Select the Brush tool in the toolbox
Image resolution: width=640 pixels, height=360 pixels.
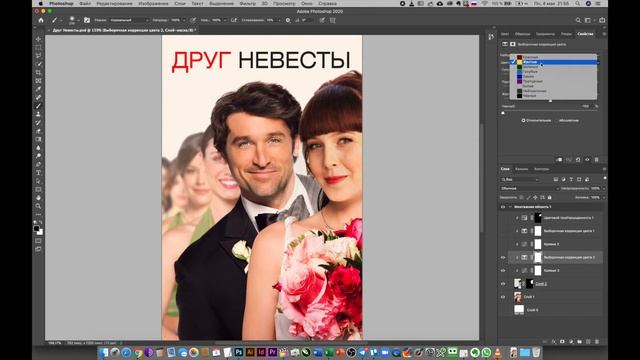coord(38,106)
